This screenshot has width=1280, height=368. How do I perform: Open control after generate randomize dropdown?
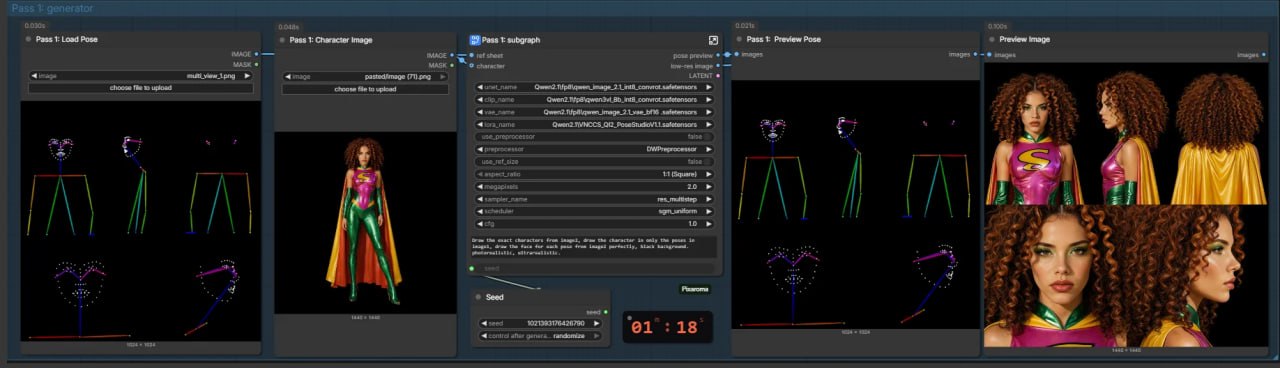click(540, 336)
